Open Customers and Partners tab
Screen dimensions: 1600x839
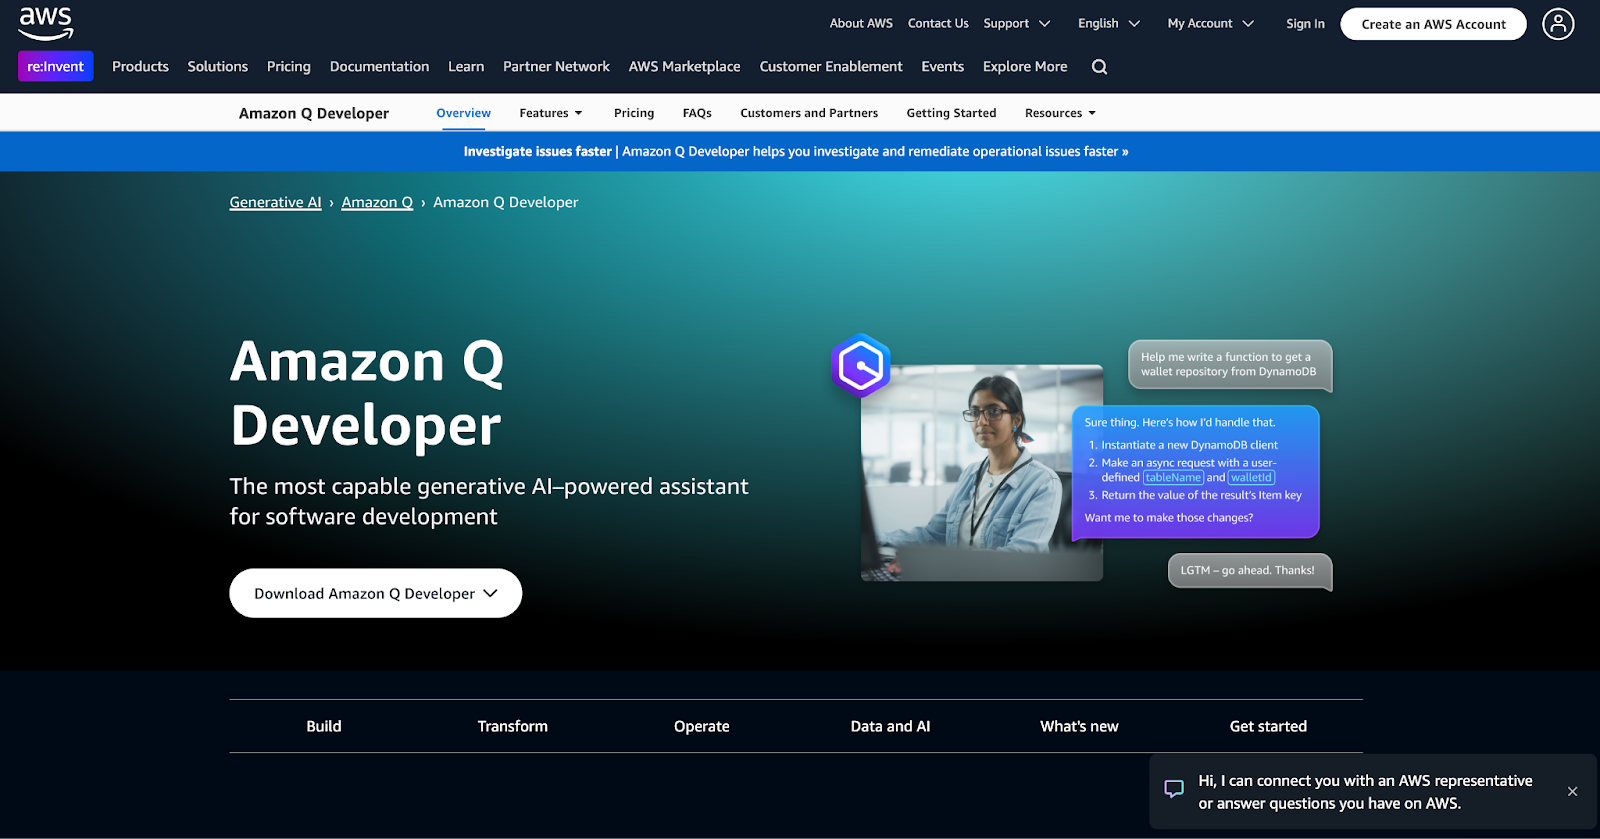(809, 113)
